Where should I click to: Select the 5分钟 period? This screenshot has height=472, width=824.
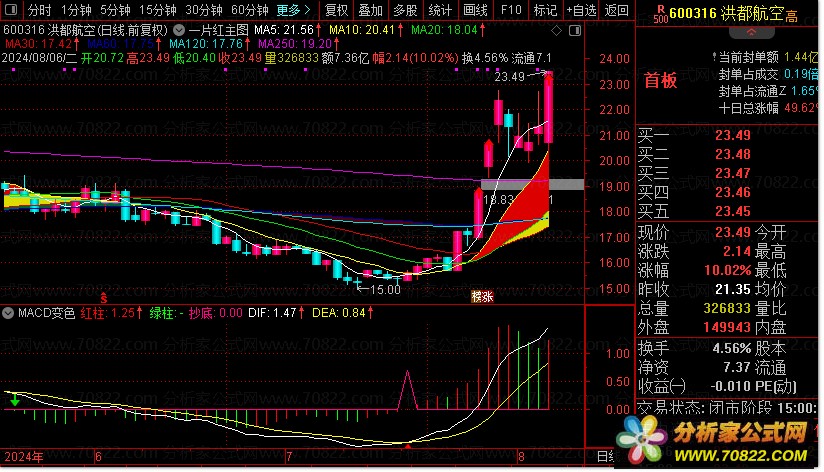115,10
